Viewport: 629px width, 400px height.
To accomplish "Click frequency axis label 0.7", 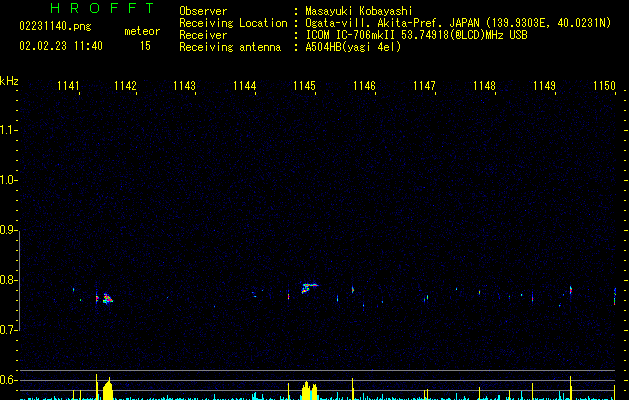I will 8,330.
